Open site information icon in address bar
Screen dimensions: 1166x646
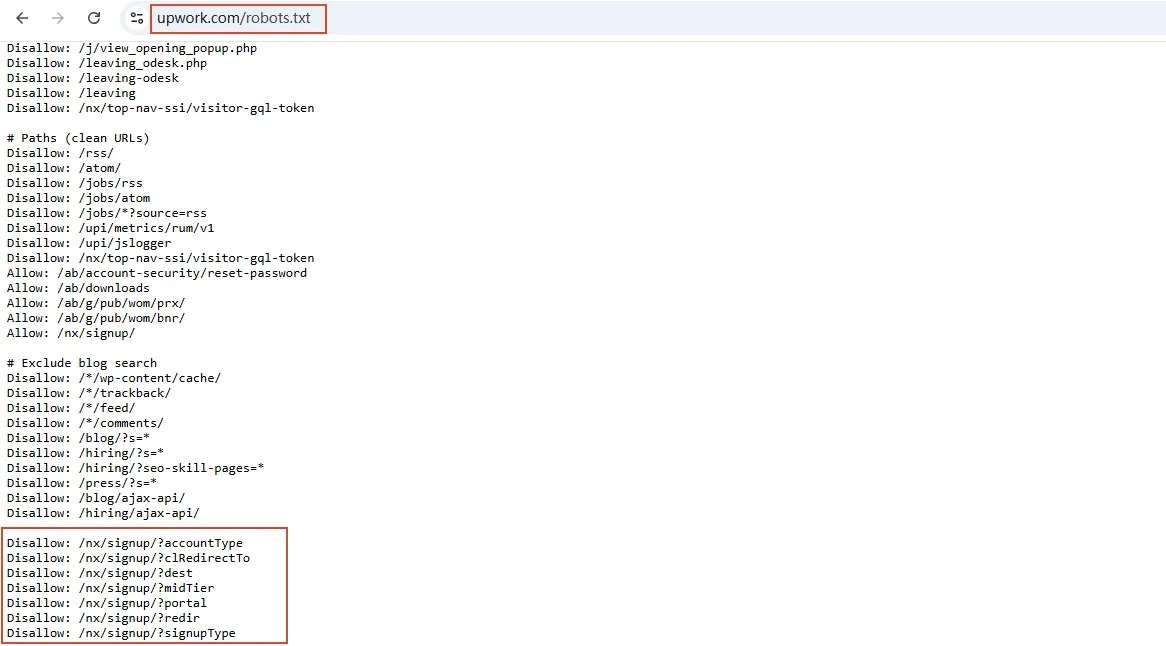point(136,18)
